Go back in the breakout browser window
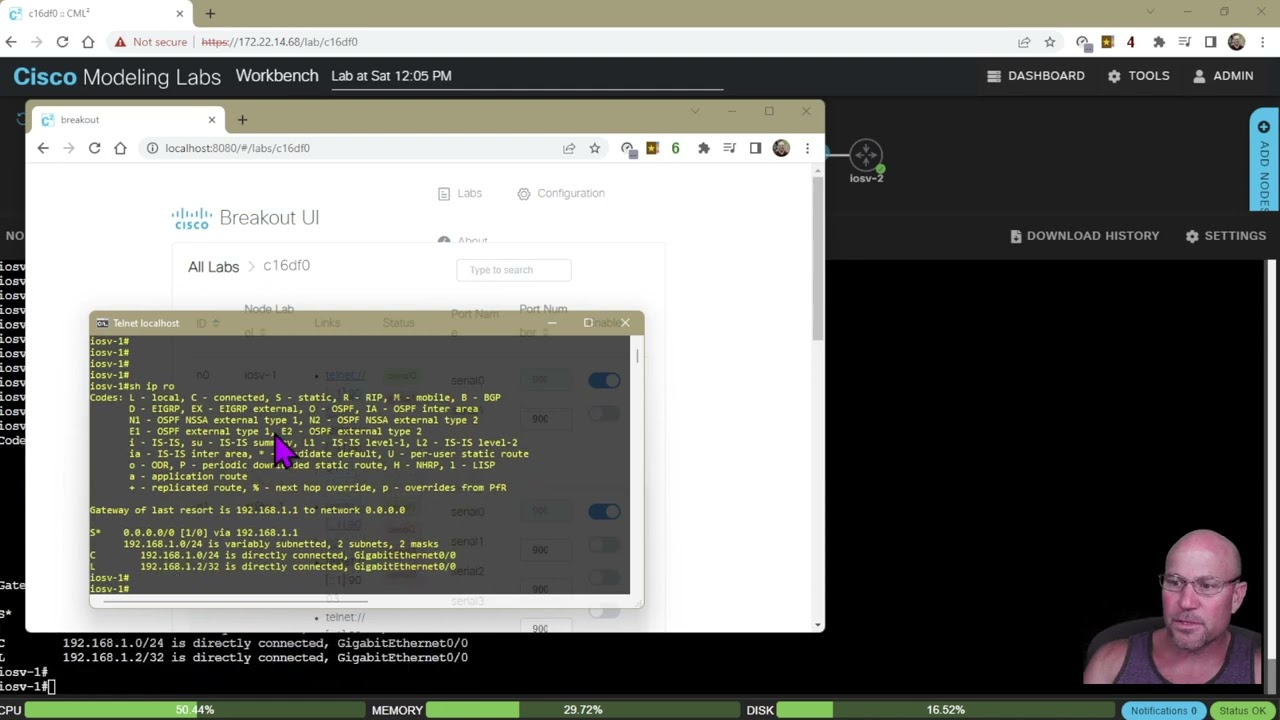The height and width of the screenshot is (720, 1280). point(43,148)
